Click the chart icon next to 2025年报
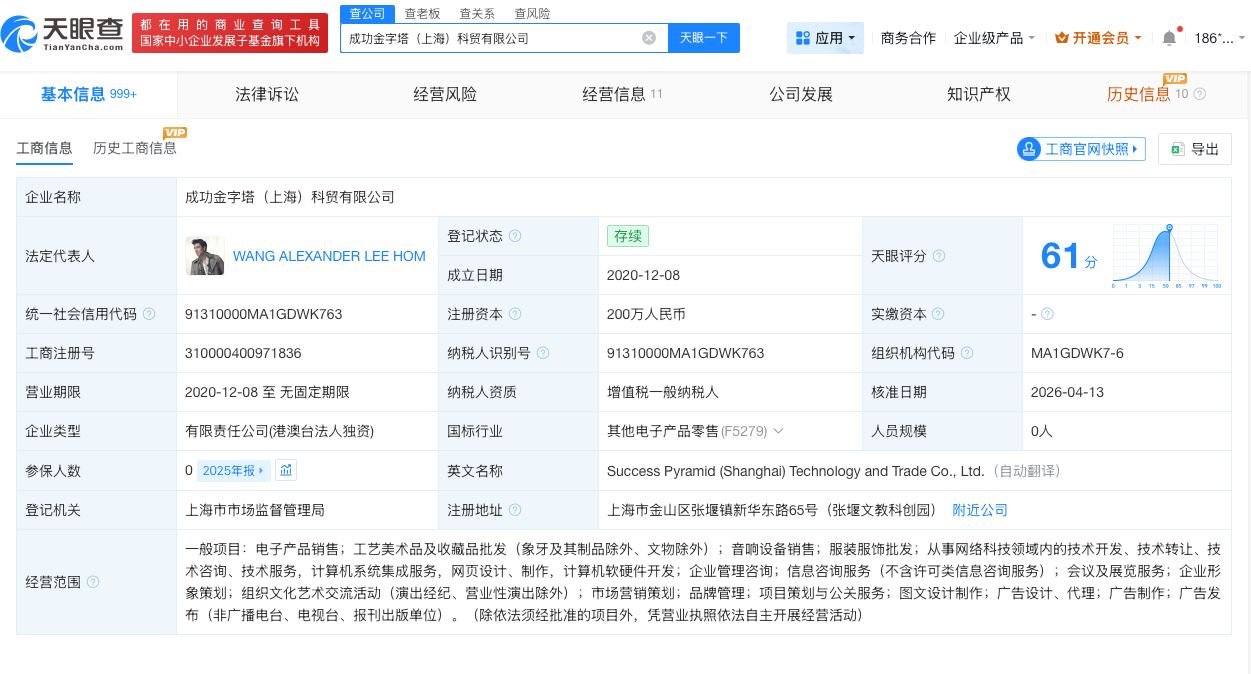Screen dimensions: 1251x674 286,470
